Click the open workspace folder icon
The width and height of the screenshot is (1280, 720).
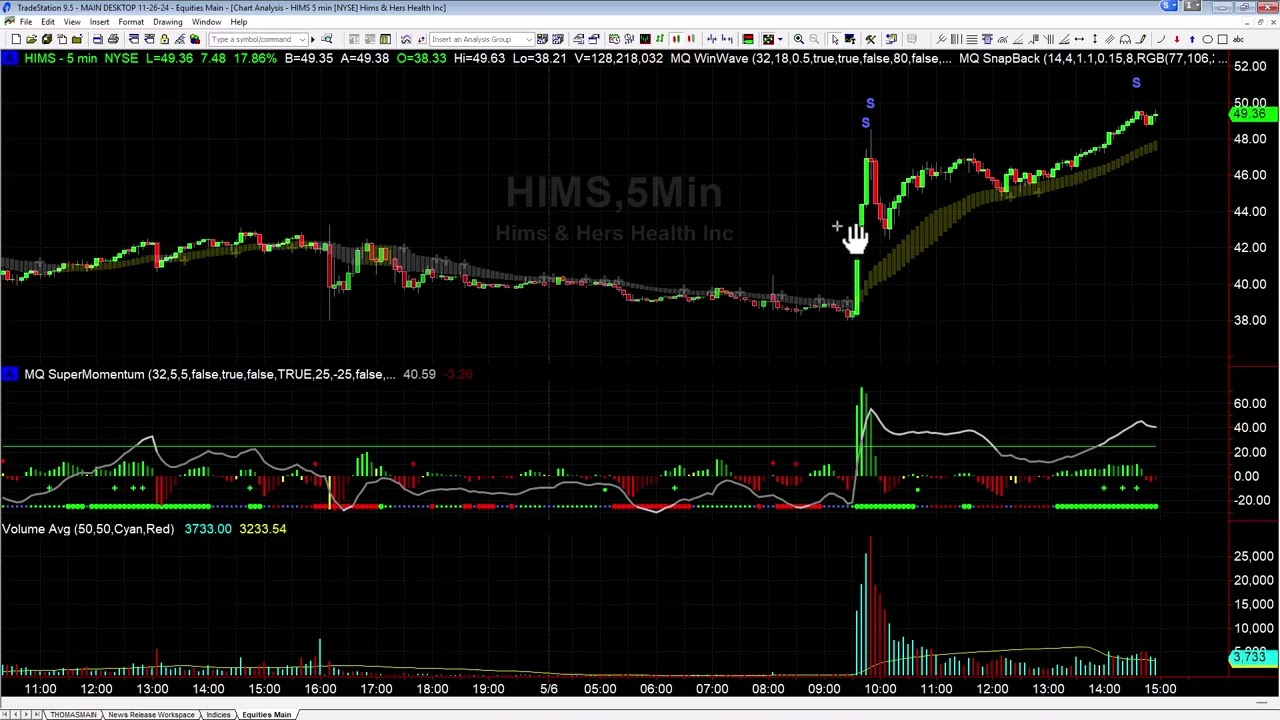(31, 39)
